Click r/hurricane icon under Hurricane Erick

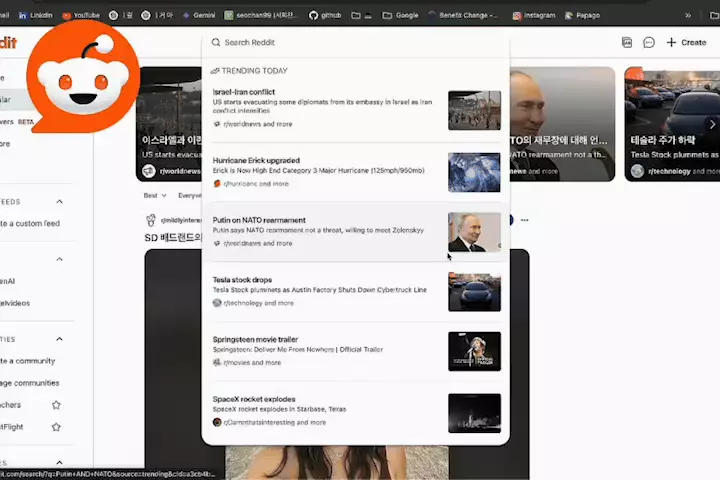pos(217,183)
